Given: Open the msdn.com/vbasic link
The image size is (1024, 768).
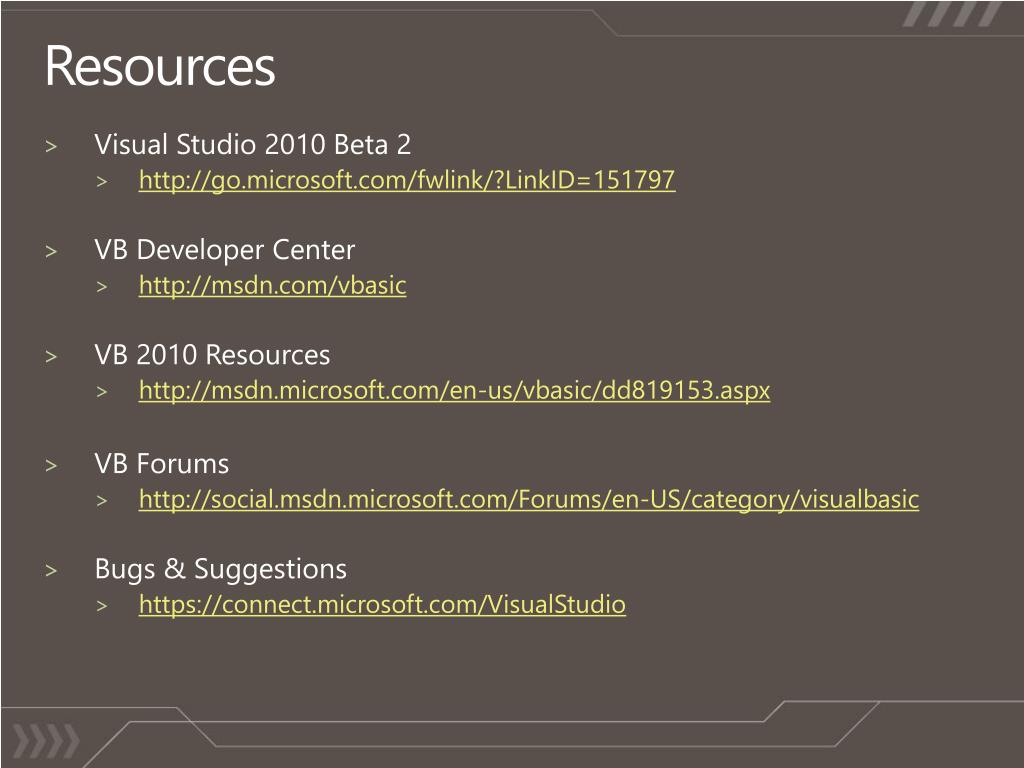Looking at the screenshot, I should (x=272, y=285).
